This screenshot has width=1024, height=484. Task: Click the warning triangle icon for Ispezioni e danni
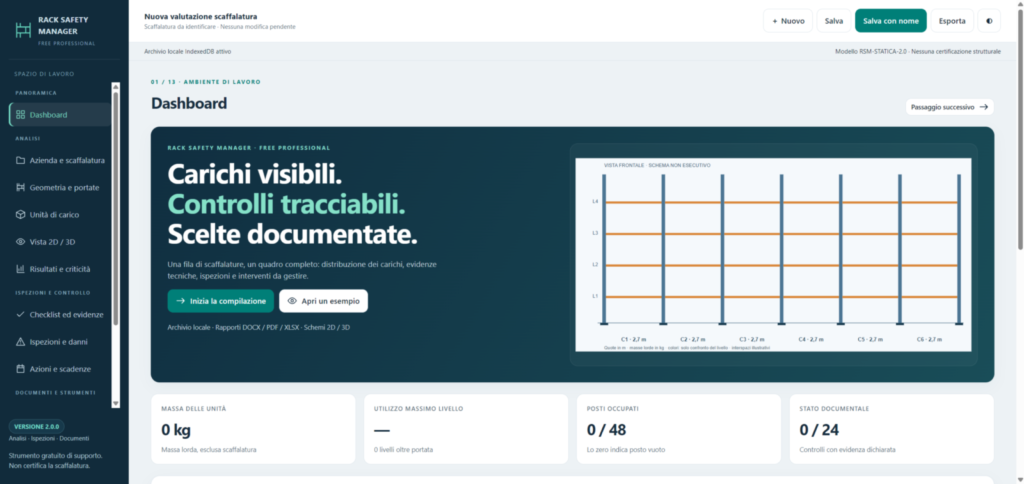[20, 342]
